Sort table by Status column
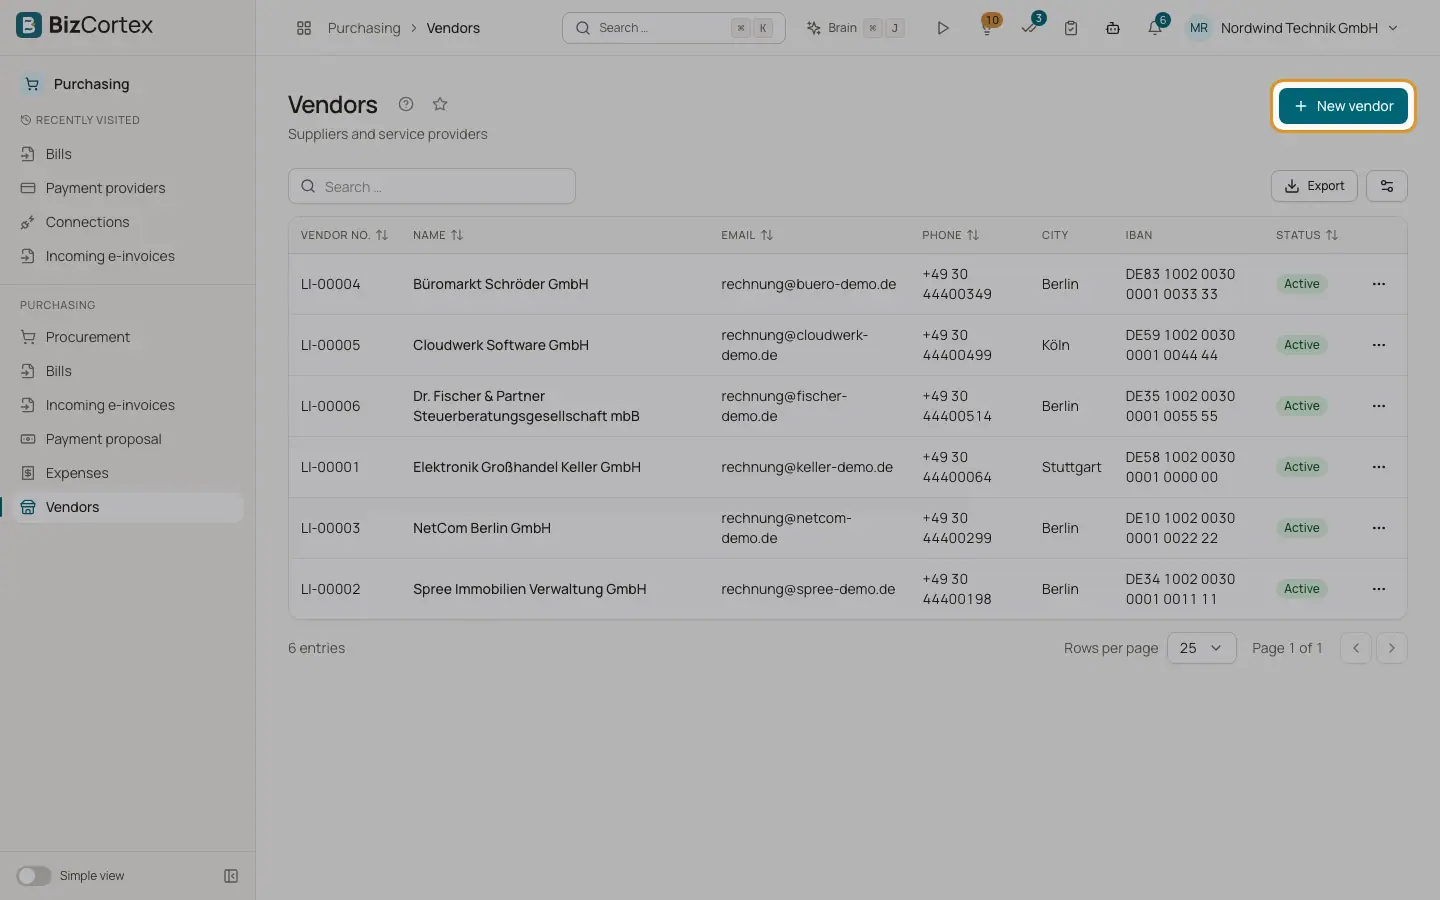Screen dimensions: 1440x900 tap(1306, 235)
